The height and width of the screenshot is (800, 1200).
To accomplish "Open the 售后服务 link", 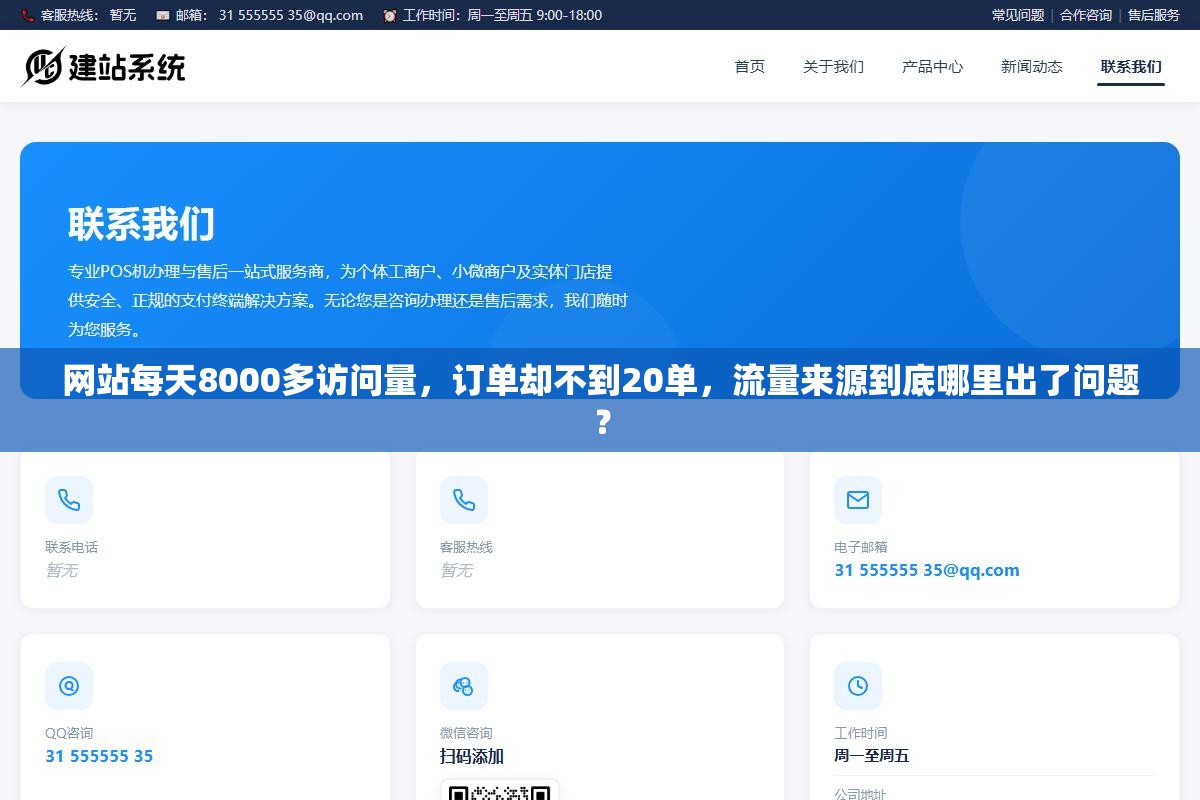I will click(x=1154, y=15).
